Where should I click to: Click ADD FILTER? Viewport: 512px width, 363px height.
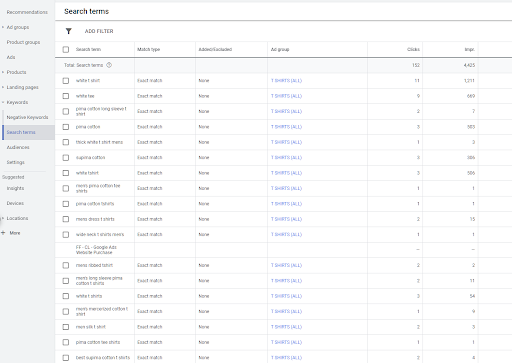click(x=99, y=31)
